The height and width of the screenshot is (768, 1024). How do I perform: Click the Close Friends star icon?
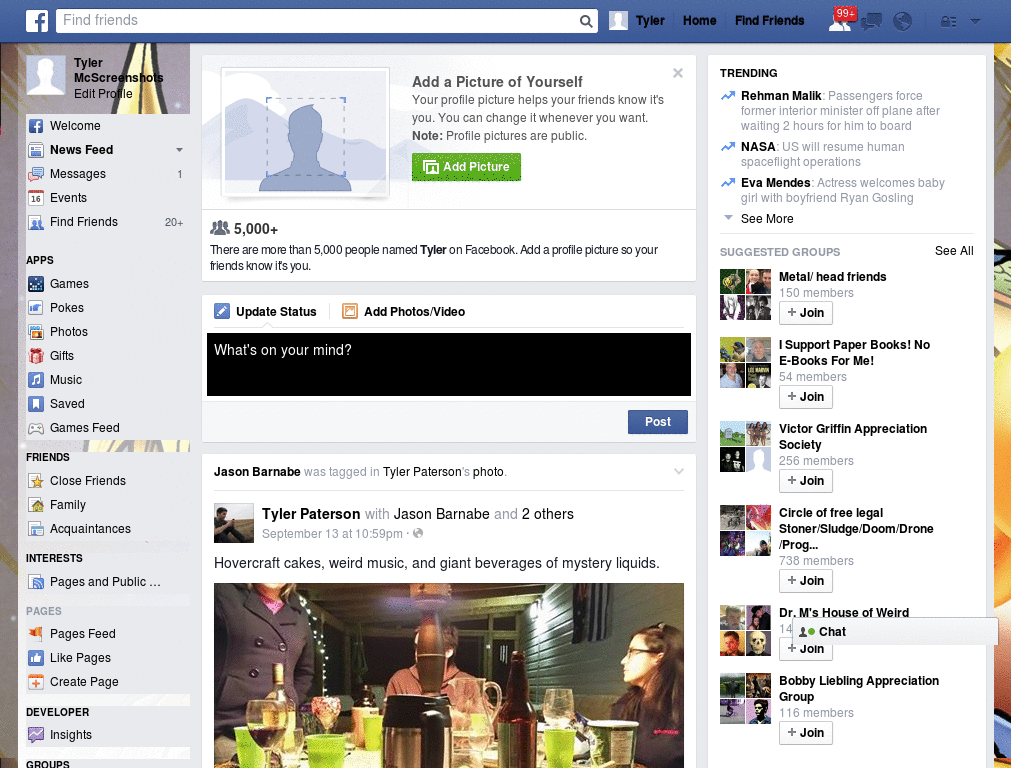[36, 481]
